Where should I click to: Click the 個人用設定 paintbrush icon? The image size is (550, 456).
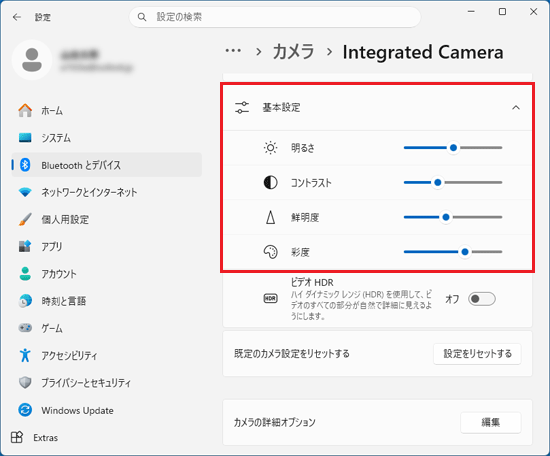25,219
